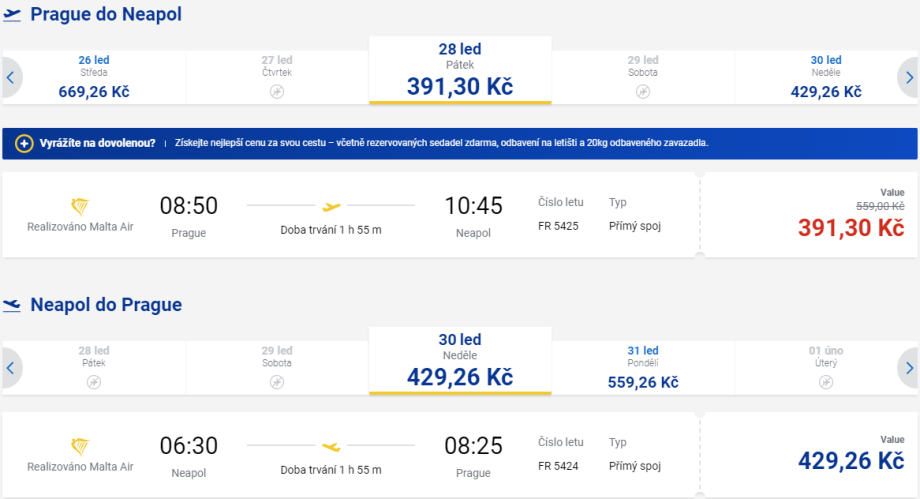The image size is (920, 499).
Task: Select the 28 led Pátek outbound date tab
Action: click(460, 70)
